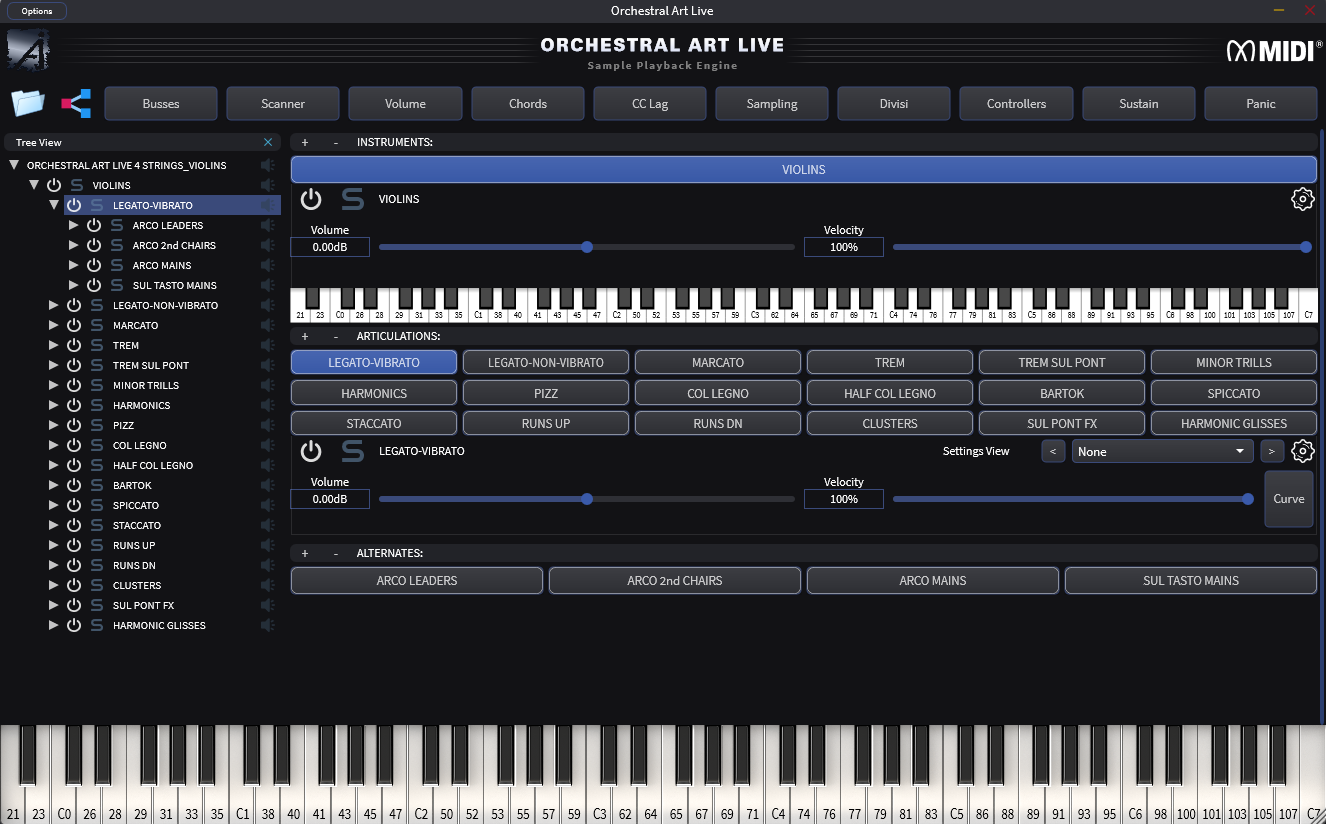Solo CLUSTERS in the tree view
This screenshot has height=824, width=1326.
[x=97, y=585]
